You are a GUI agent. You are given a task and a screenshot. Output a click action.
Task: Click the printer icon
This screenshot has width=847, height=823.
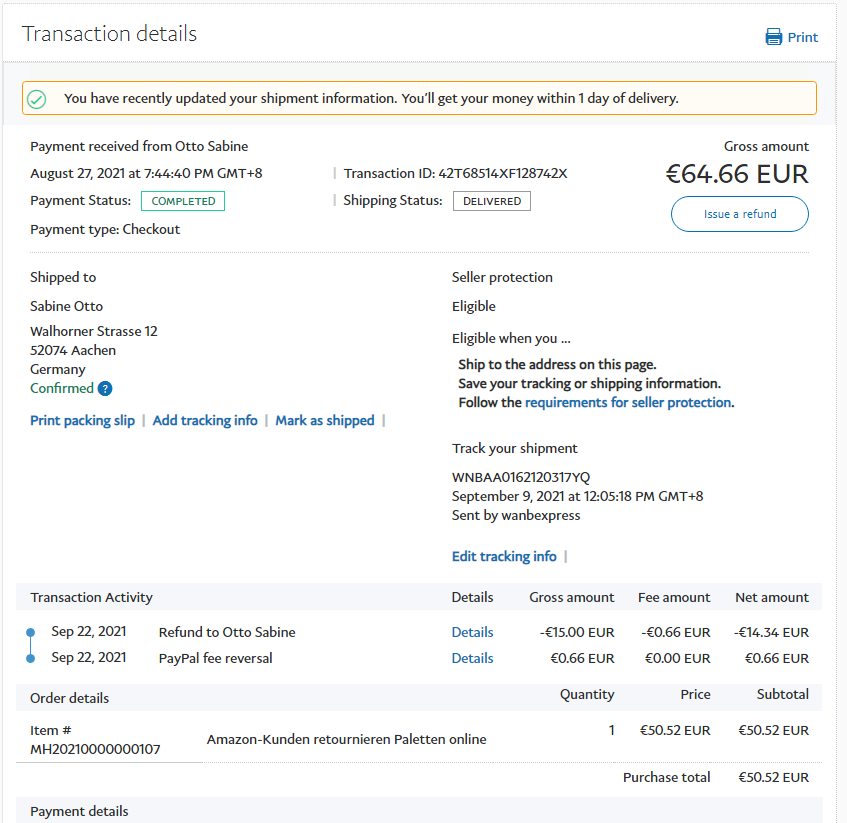pos(773,37)
